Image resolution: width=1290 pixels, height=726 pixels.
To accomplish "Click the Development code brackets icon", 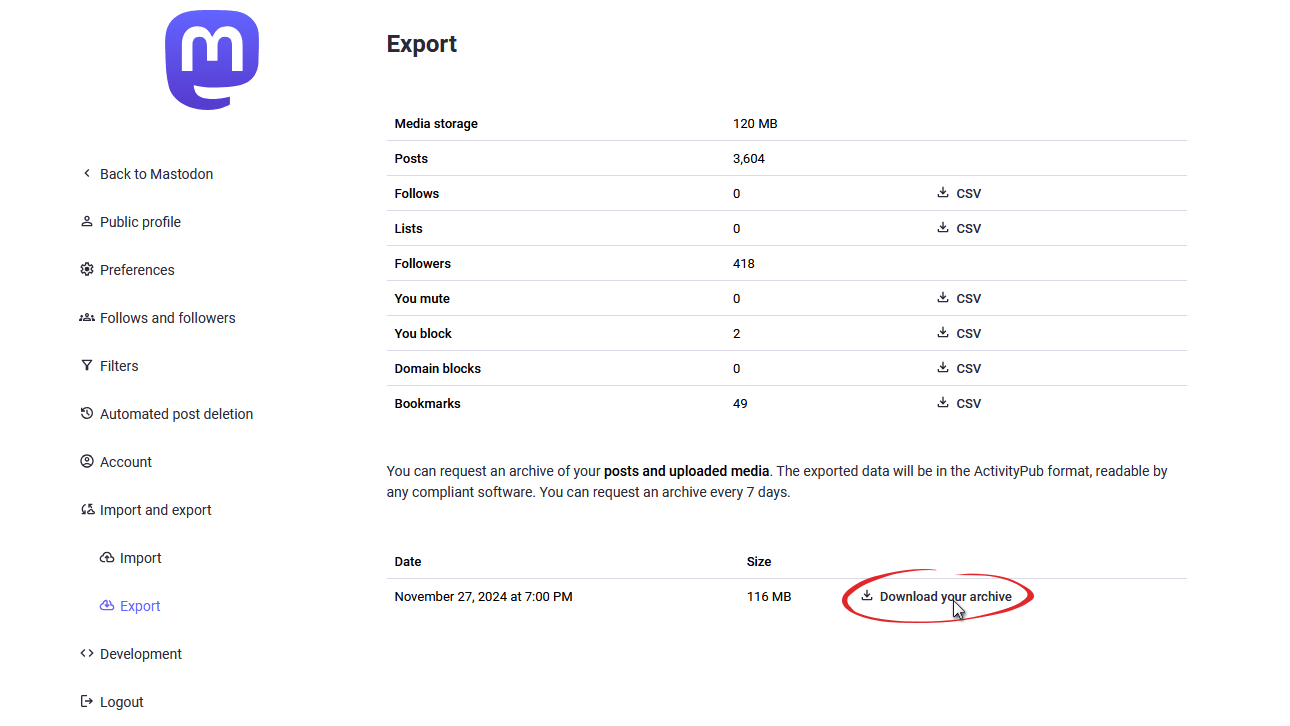I will (x=87, y=654).
